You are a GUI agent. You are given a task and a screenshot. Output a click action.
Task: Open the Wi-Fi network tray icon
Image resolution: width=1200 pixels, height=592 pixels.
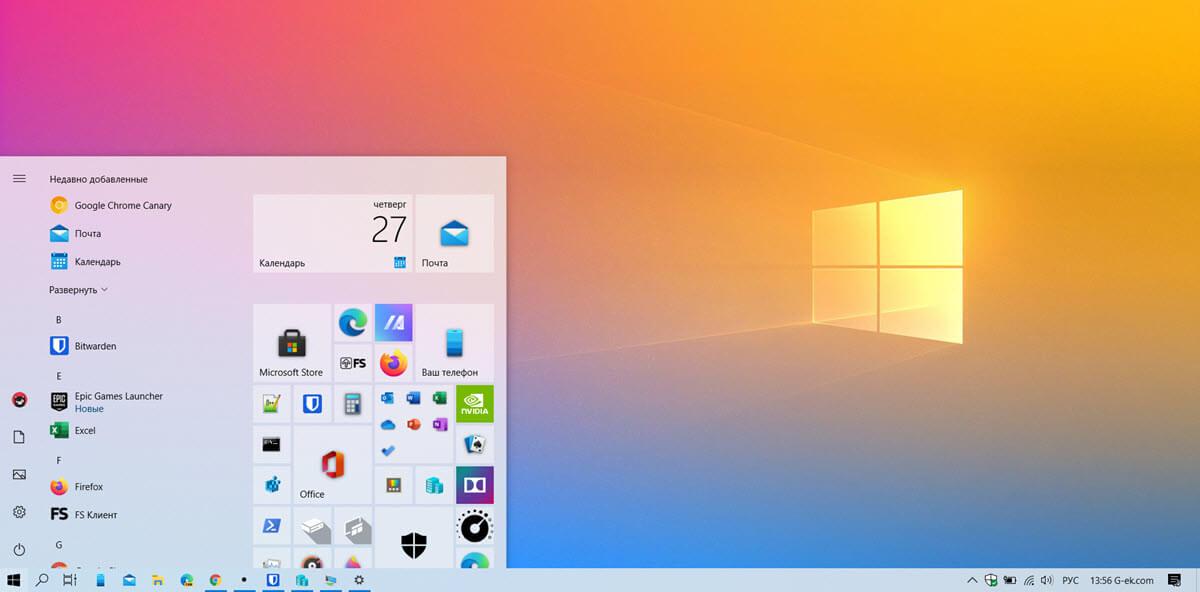pos(1028,580)
